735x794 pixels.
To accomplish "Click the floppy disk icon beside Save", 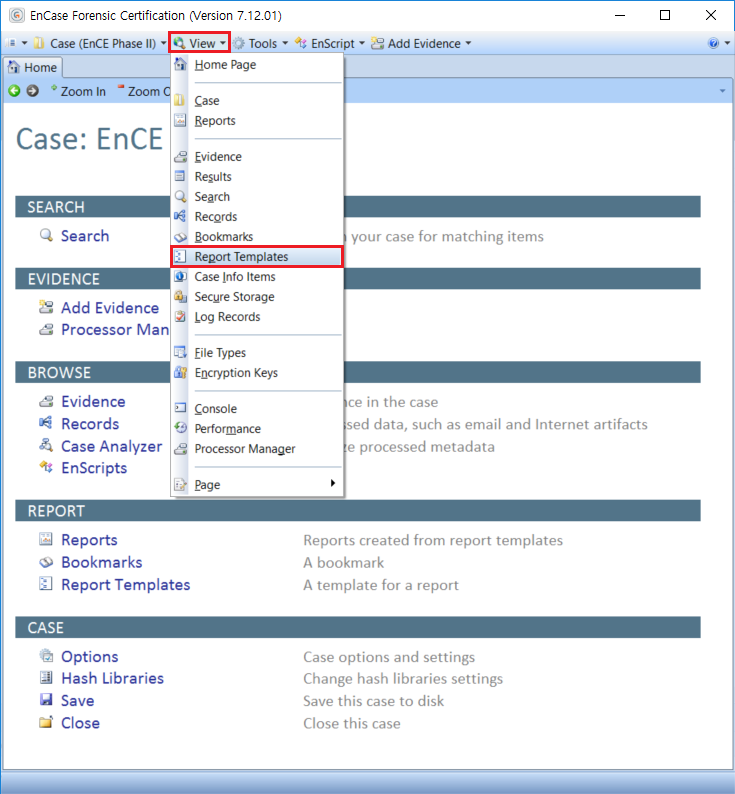I will coord(46,700).
